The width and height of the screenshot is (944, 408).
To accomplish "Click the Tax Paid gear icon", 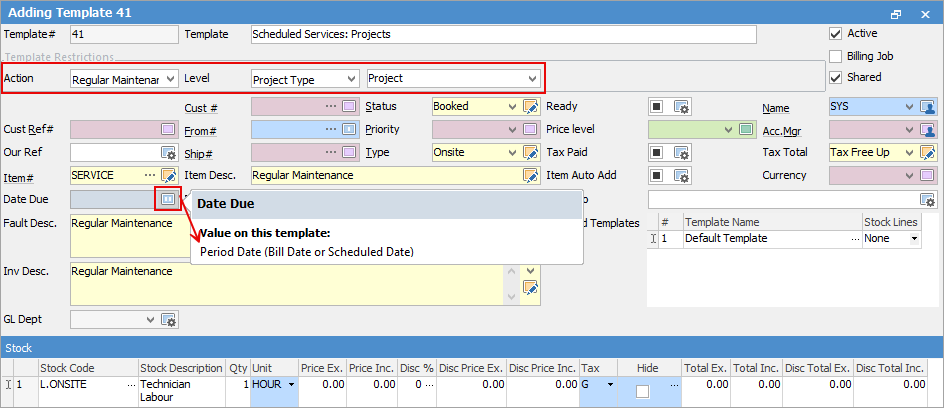I will pyautogui.click(x=682, y=152).
